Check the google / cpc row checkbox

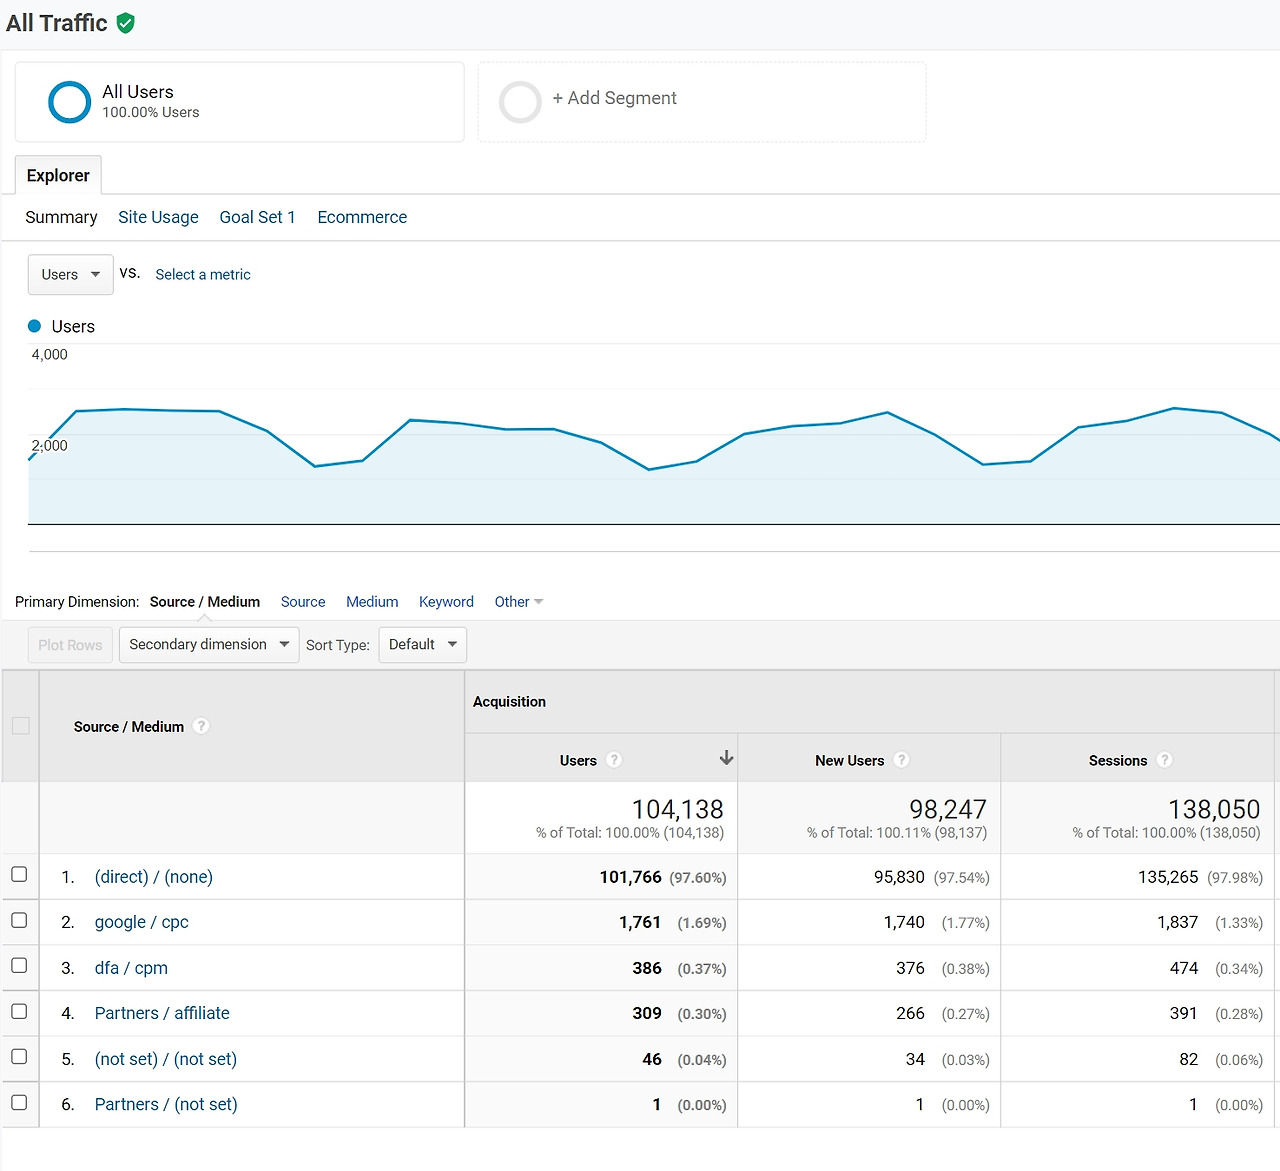(19, 920)
